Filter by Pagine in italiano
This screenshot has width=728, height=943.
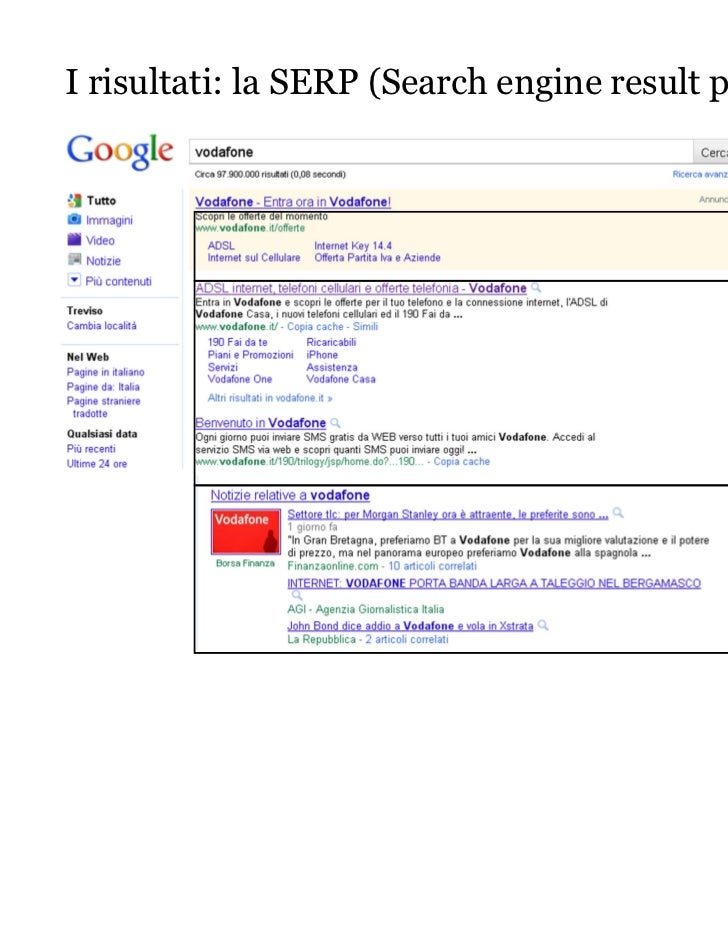click(x=105, y=372)
